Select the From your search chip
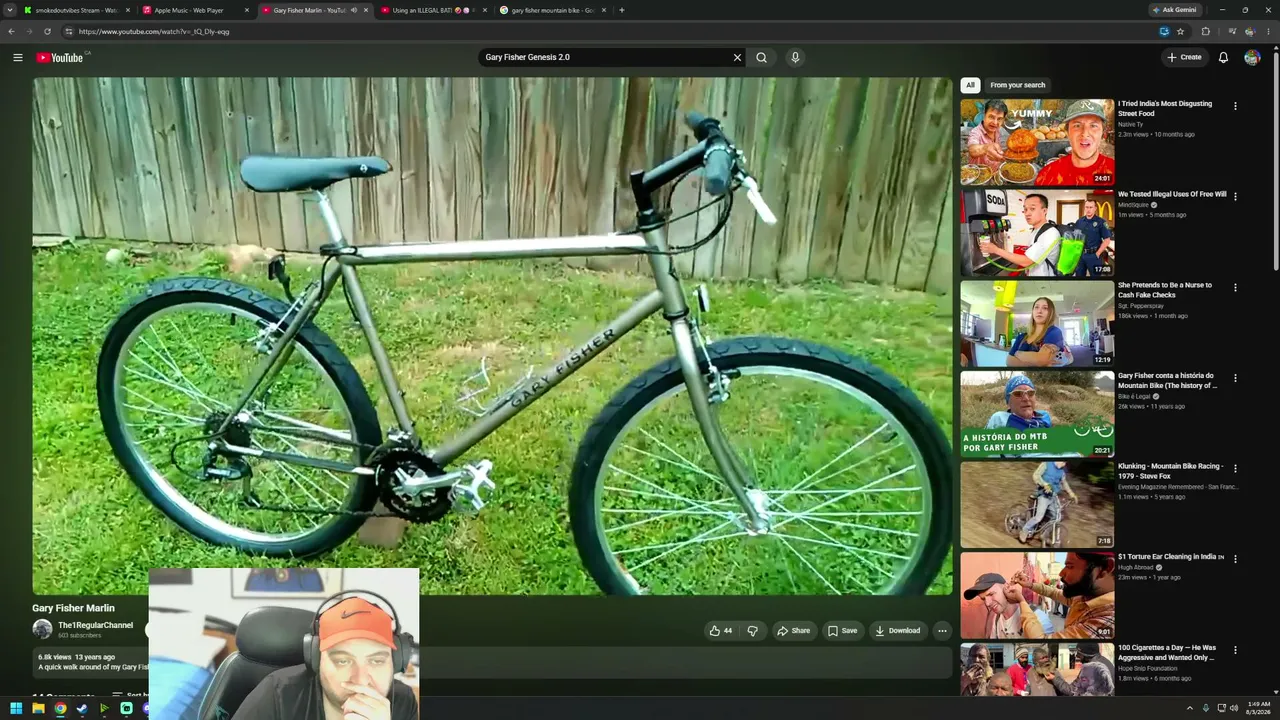The width and height of the screenshot is (1280, 720). tap(1017, 85)
